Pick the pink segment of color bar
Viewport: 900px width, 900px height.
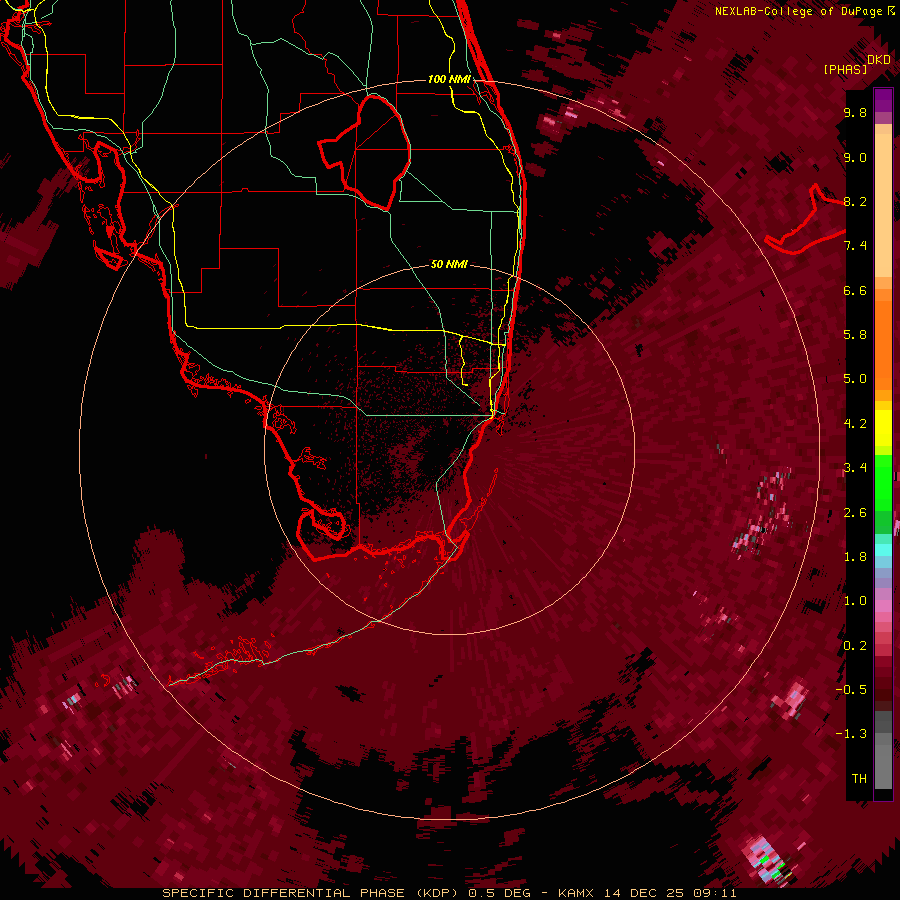[883, 606]
